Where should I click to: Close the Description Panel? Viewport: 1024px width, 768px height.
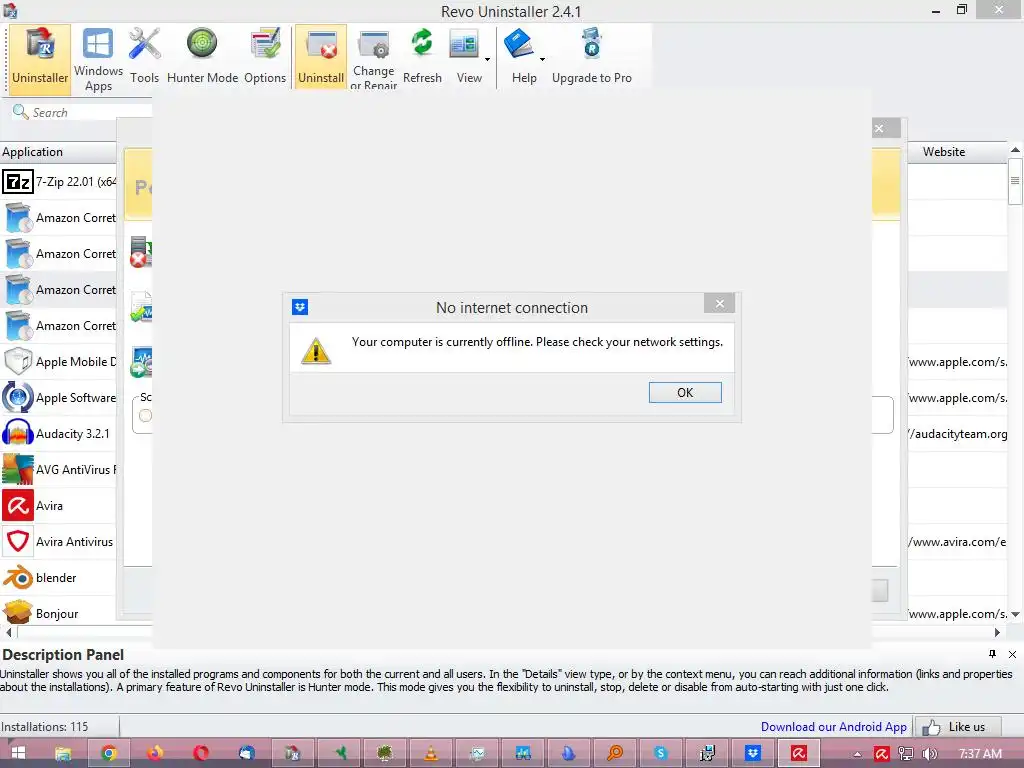click(x=1012, y=654)
